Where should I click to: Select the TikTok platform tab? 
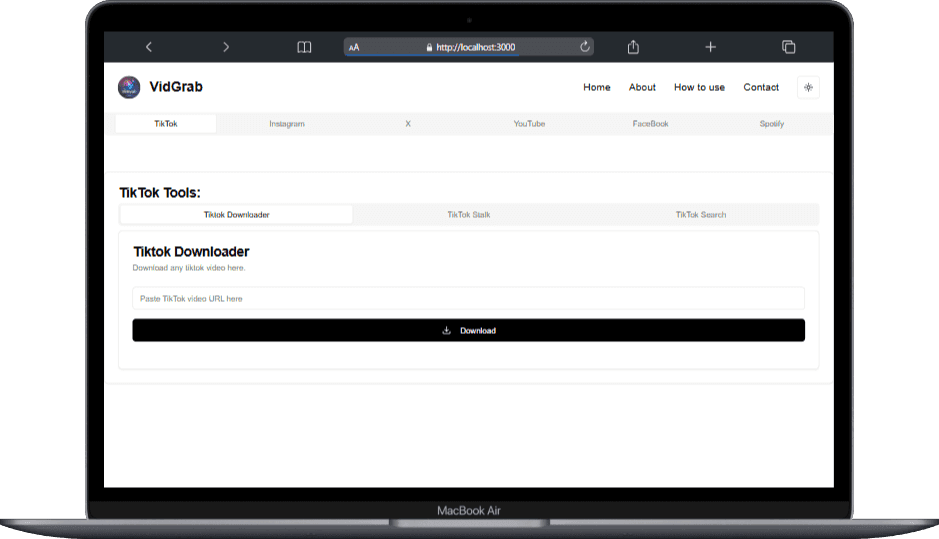[x=166, y=124]
